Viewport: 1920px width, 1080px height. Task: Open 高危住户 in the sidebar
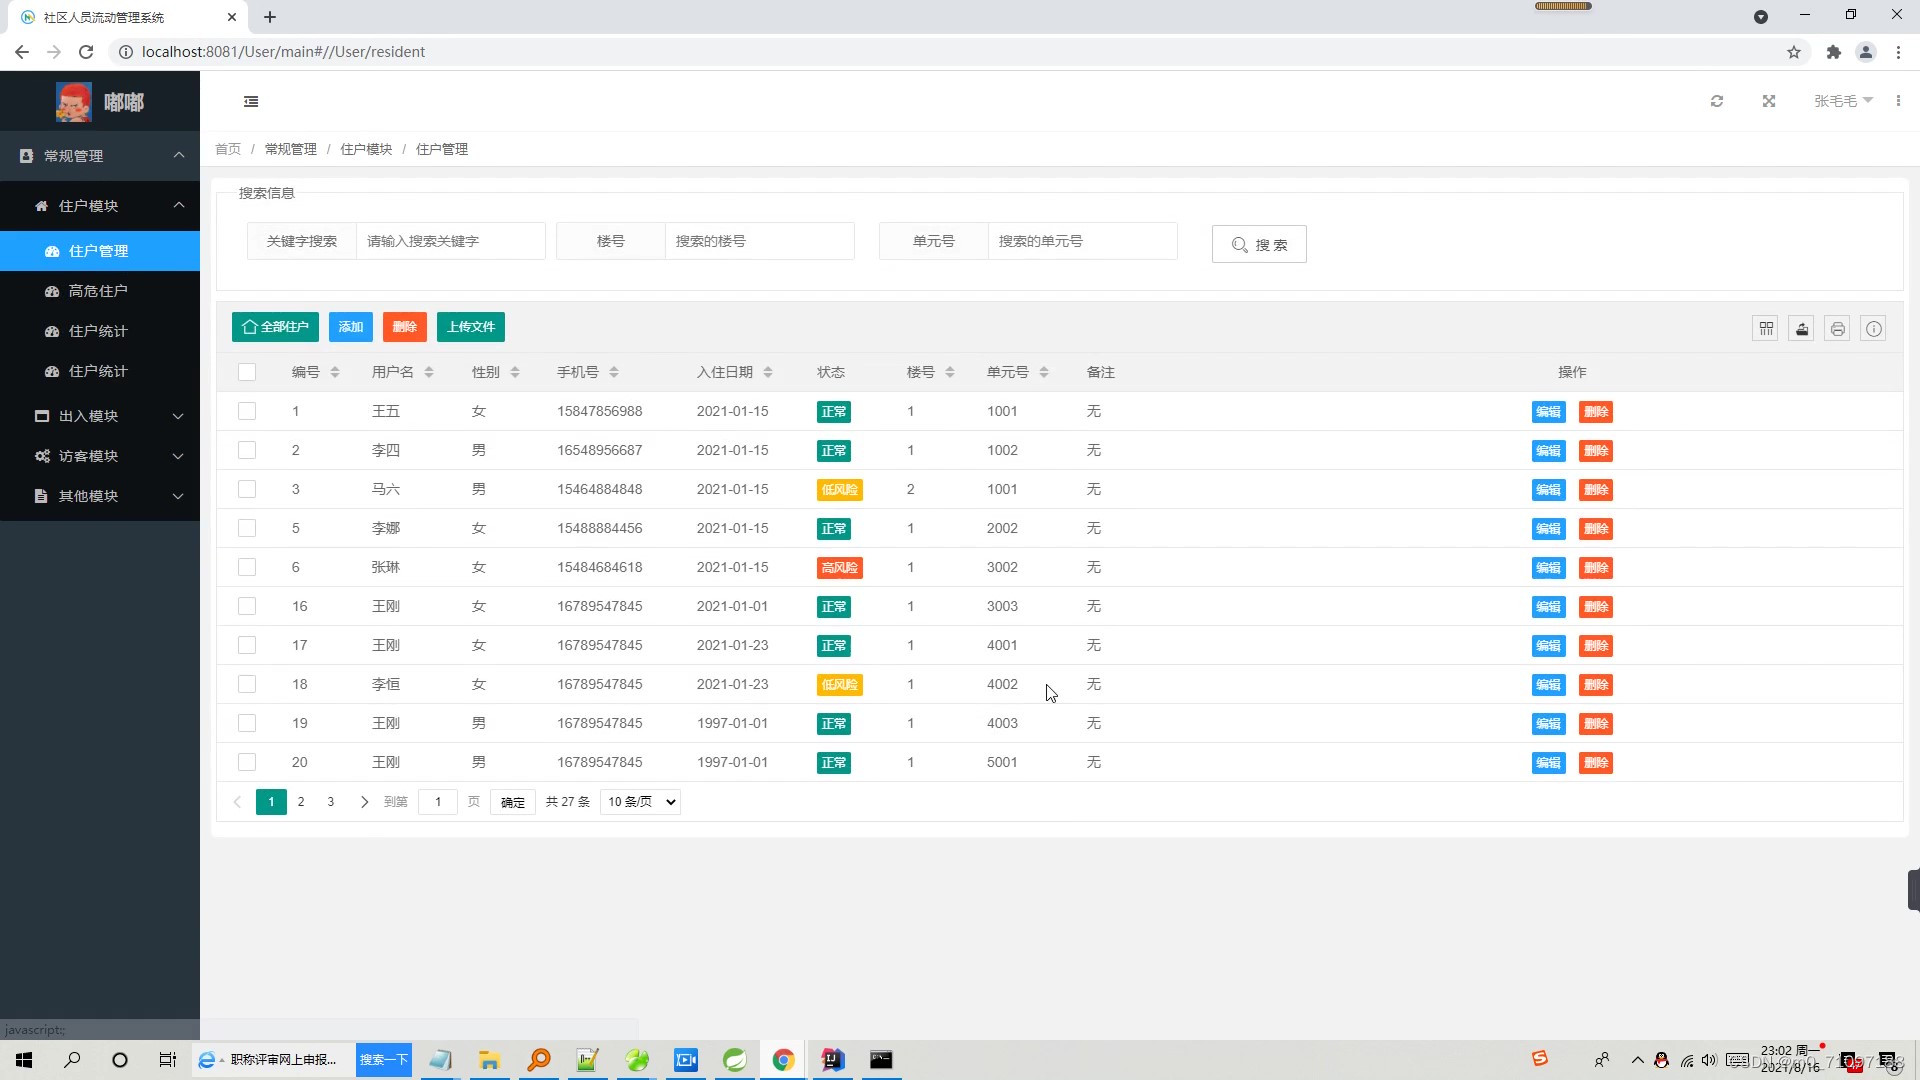98,291
